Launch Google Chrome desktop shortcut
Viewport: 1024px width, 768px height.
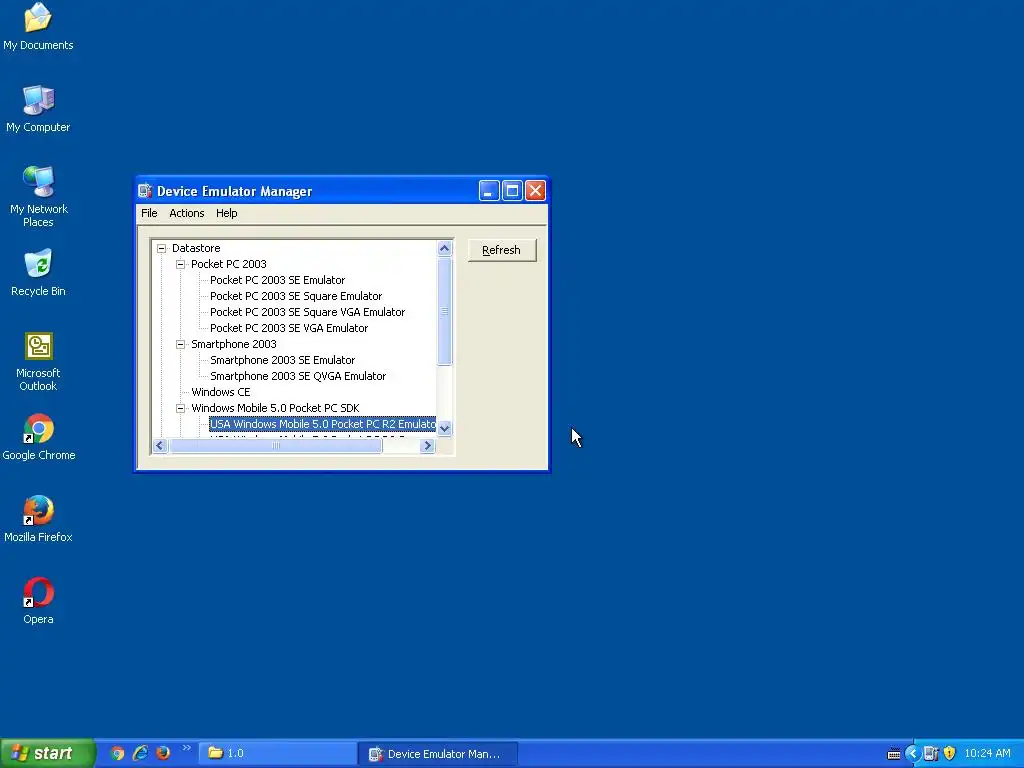tap(38, 436)
